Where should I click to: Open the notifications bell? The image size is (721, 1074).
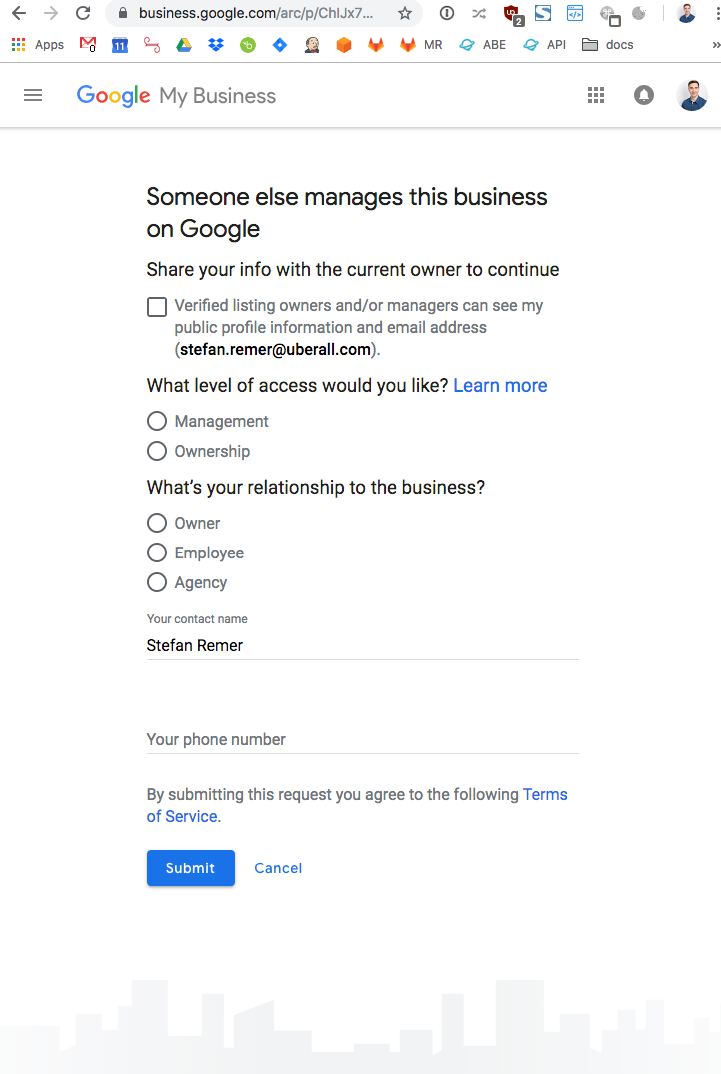644,95
